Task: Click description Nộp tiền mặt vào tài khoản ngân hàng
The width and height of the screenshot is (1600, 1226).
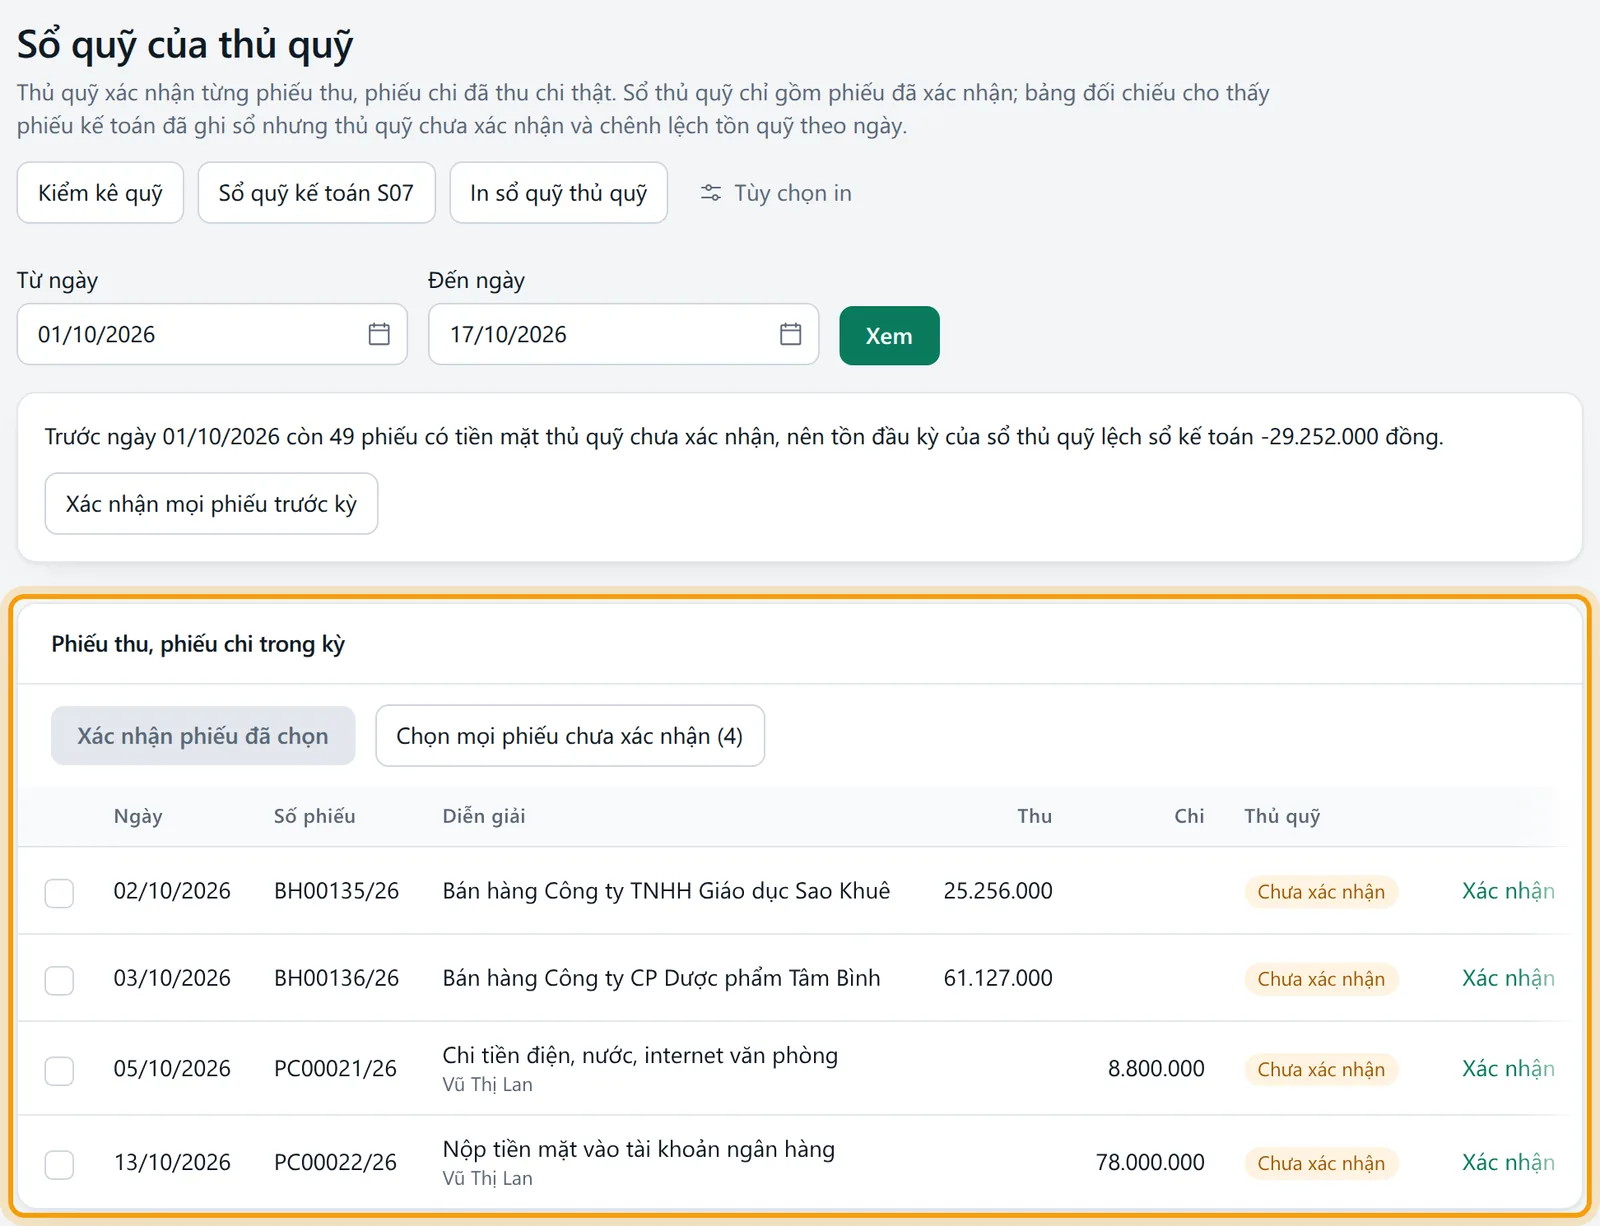Action: pos(638,1150)
